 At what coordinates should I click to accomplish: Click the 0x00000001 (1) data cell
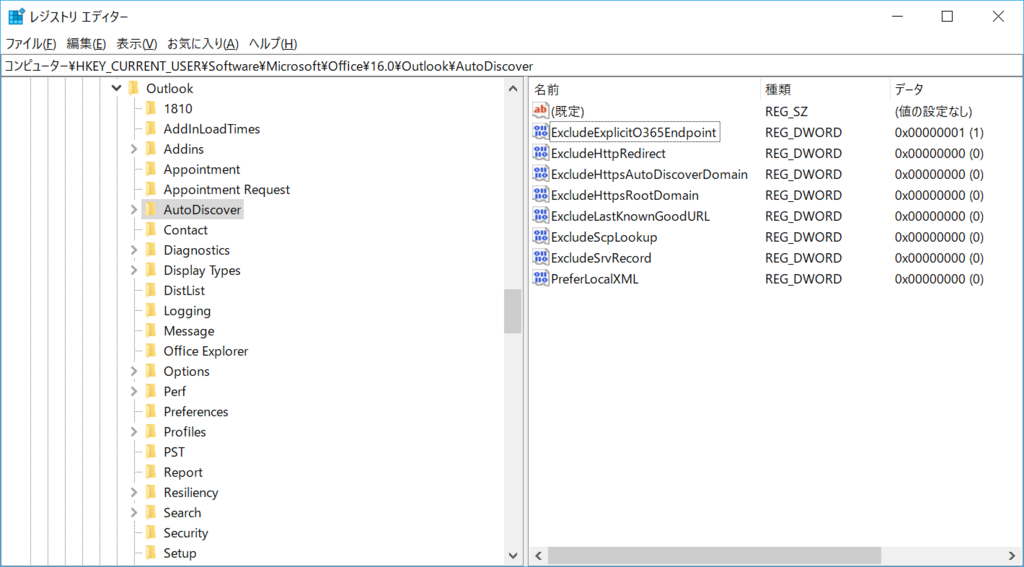pyautogui.click(x=939, y=133)
